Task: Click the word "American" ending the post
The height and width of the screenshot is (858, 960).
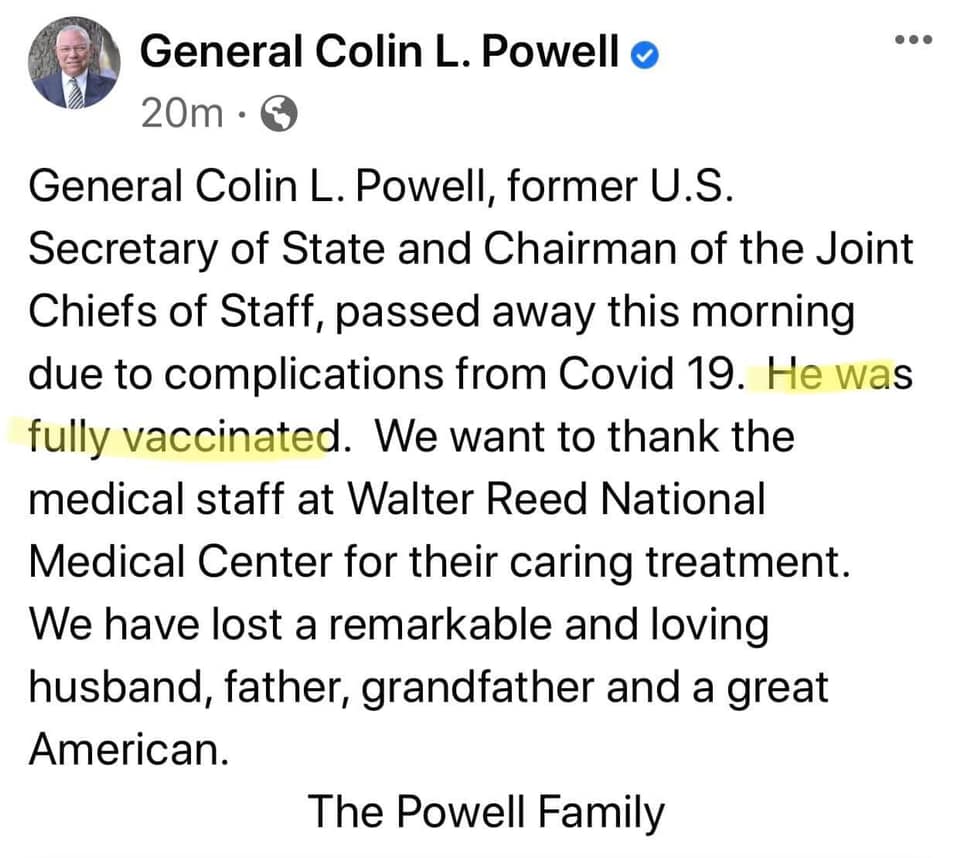Action: tap(124, 749)
